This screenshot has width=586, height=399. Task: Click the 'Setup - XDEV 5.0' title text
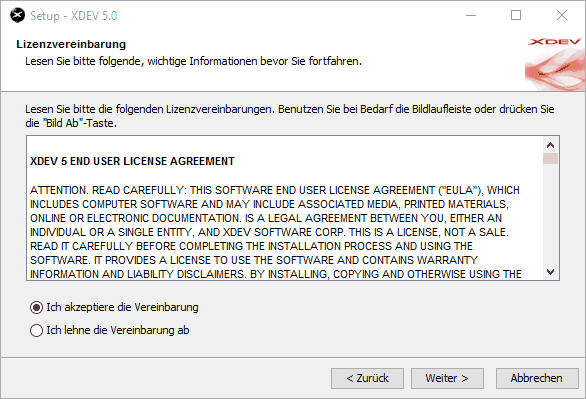click(x=74, y=16)
